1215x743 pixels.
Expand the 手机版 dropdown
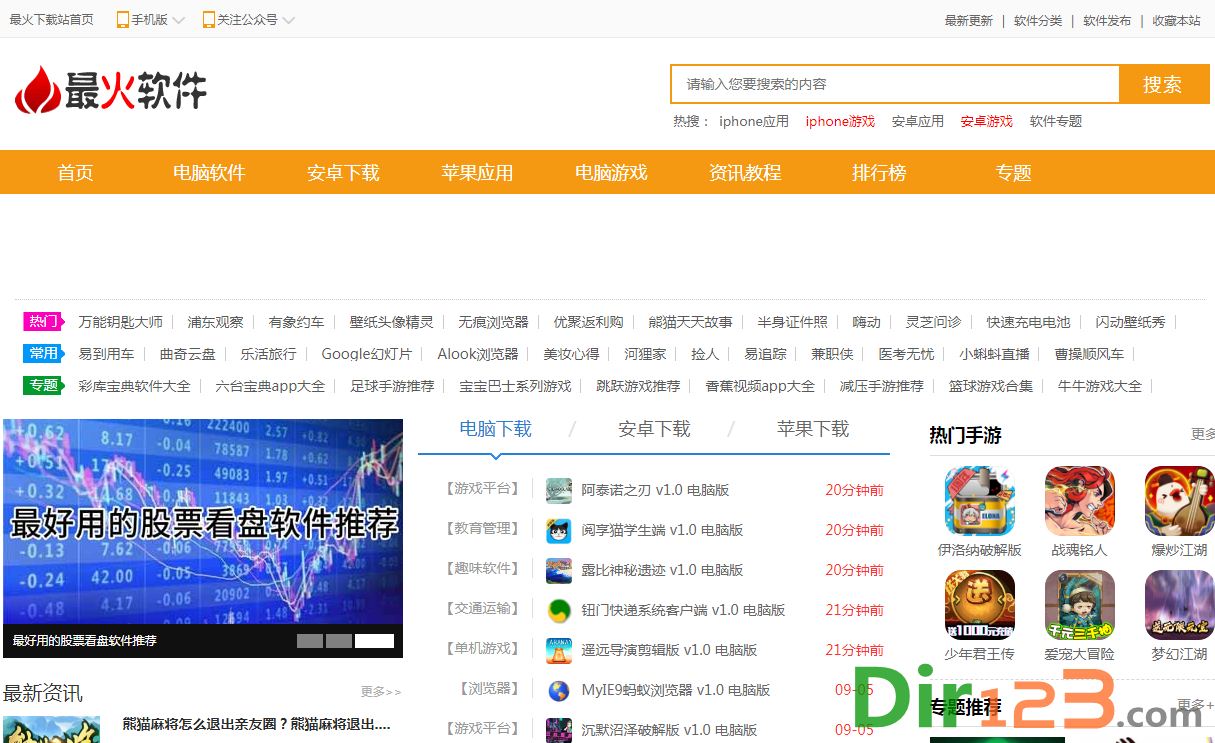[151, 20]
